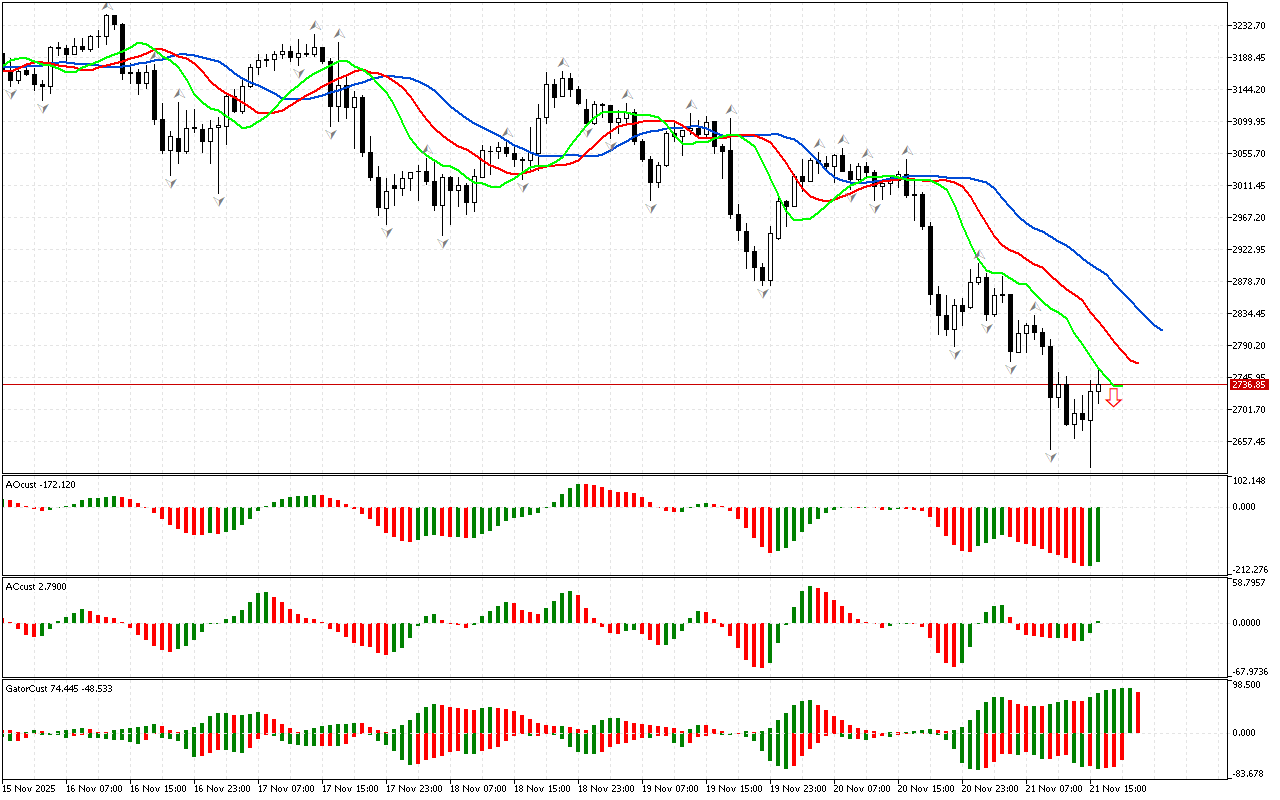Click the fractal arrow above the chart's highest candle
The width and height of the screenshot is (1280, 800).
[x=107, y=7]
